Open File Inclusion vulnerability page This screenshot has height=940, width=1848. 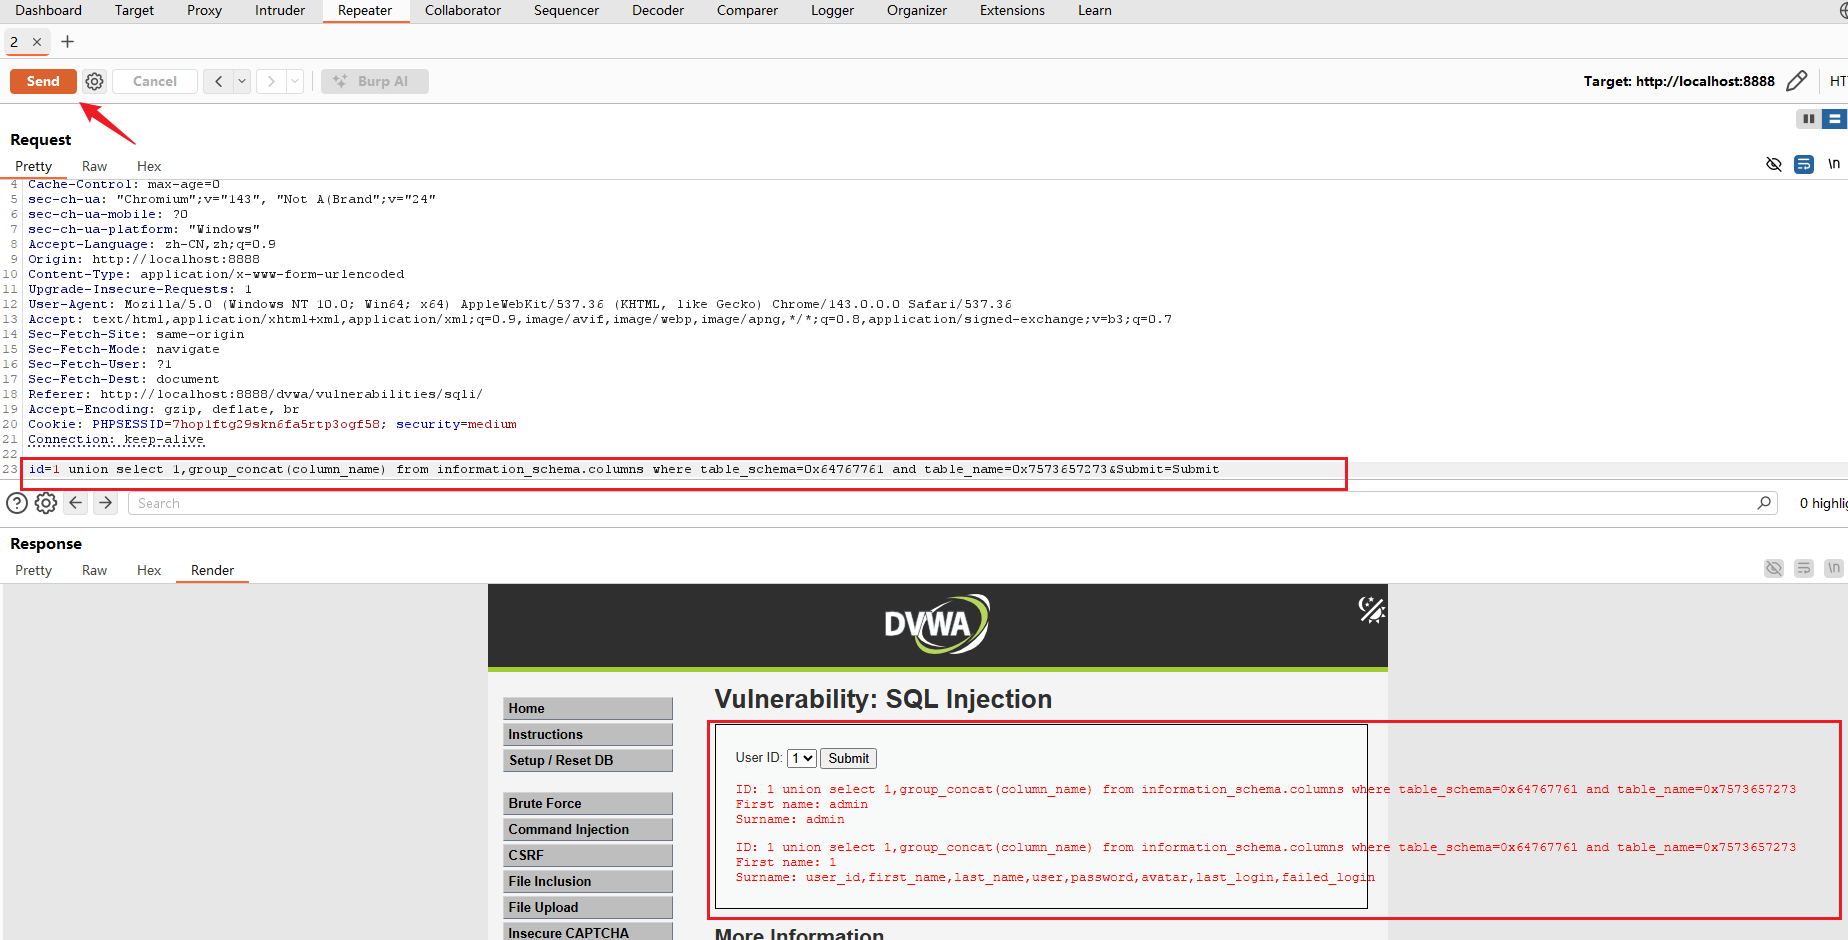point(588,881)
